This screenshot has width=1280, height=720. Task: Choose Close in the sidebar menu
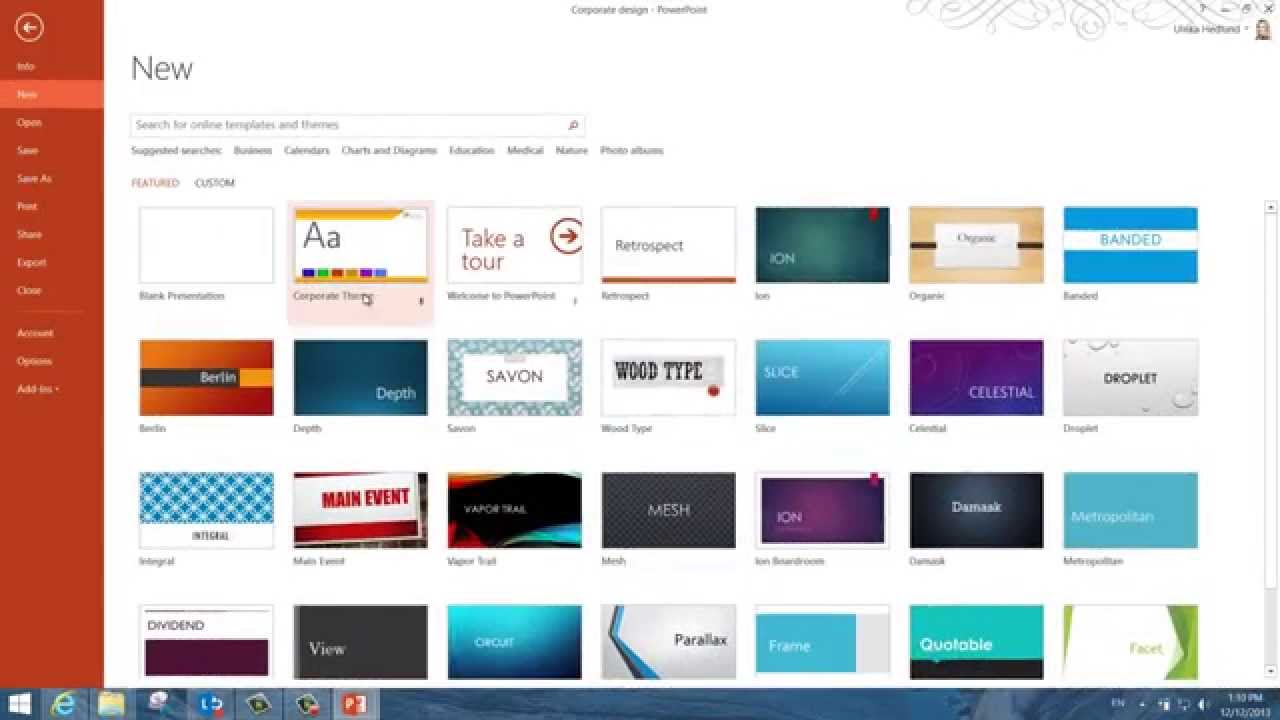pyautogui.click(x=29, y=290)
